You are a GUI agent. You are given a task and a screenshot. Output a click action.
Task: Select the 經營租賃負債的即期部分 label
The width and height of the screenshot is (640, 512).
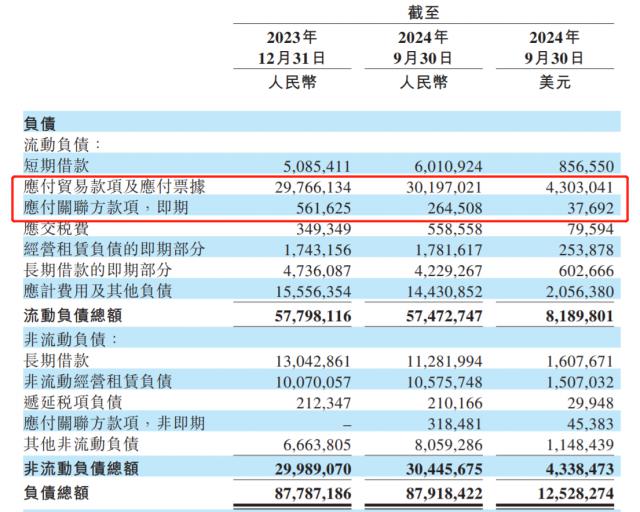pyautogui.click(x=115, y=249)
